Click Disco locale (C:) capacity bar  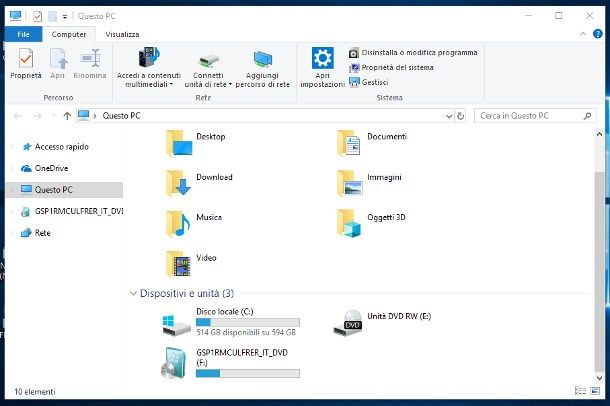[x=248, y=322]
